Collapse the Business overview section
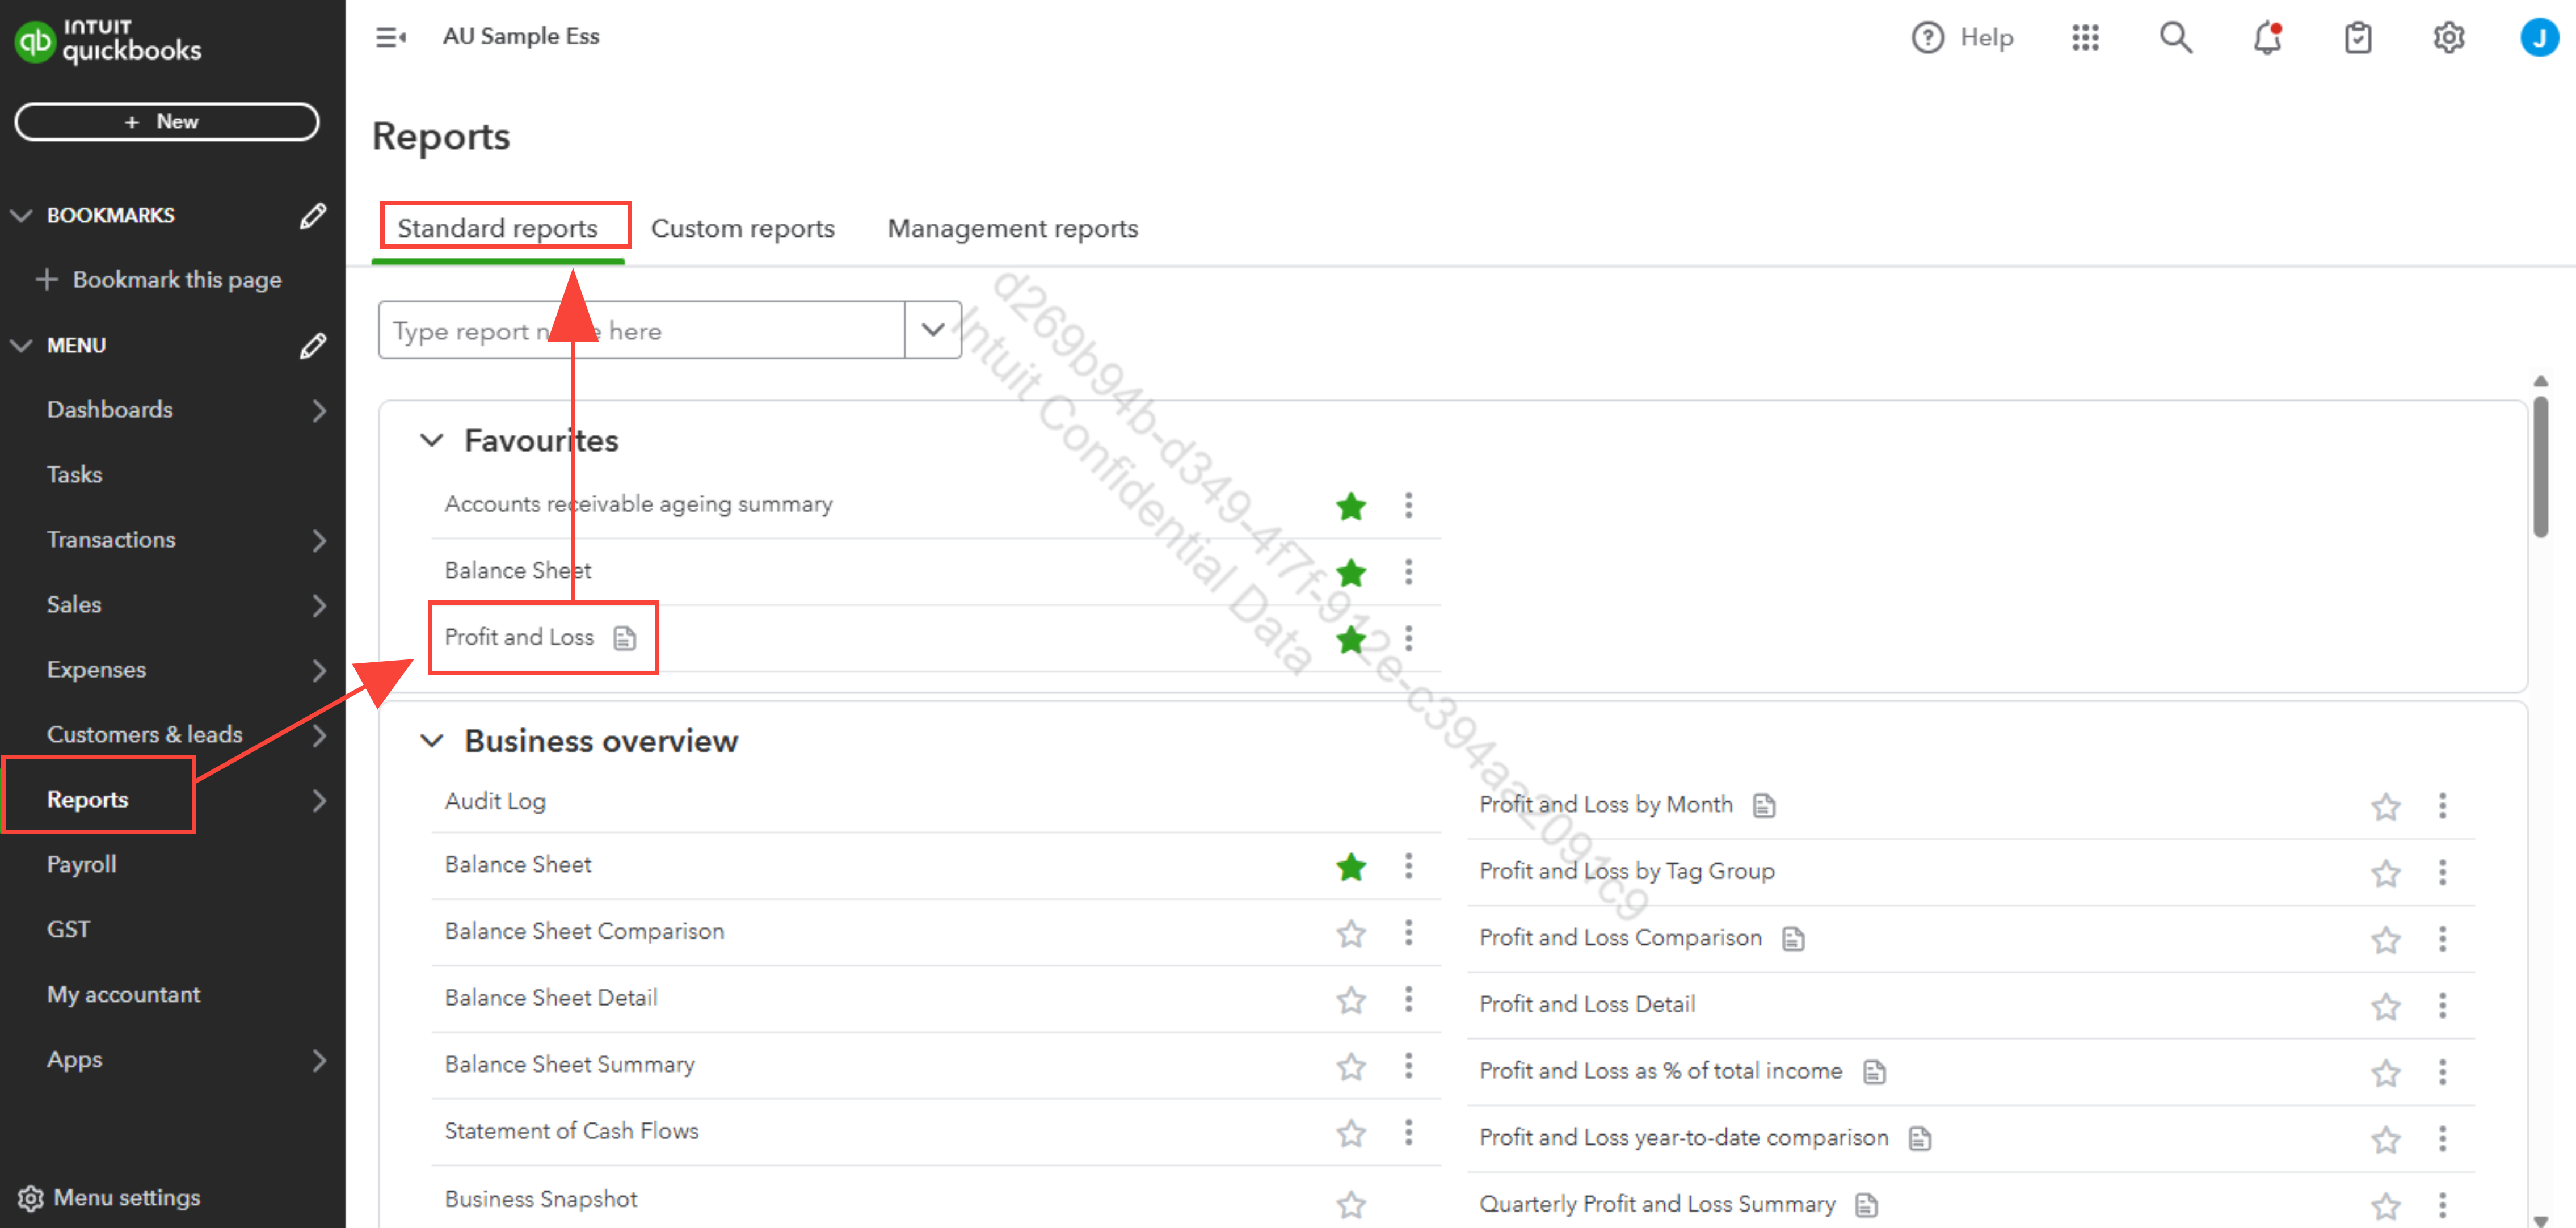The width and height of the screenshot is (2576, 1228). click(431, 740)
